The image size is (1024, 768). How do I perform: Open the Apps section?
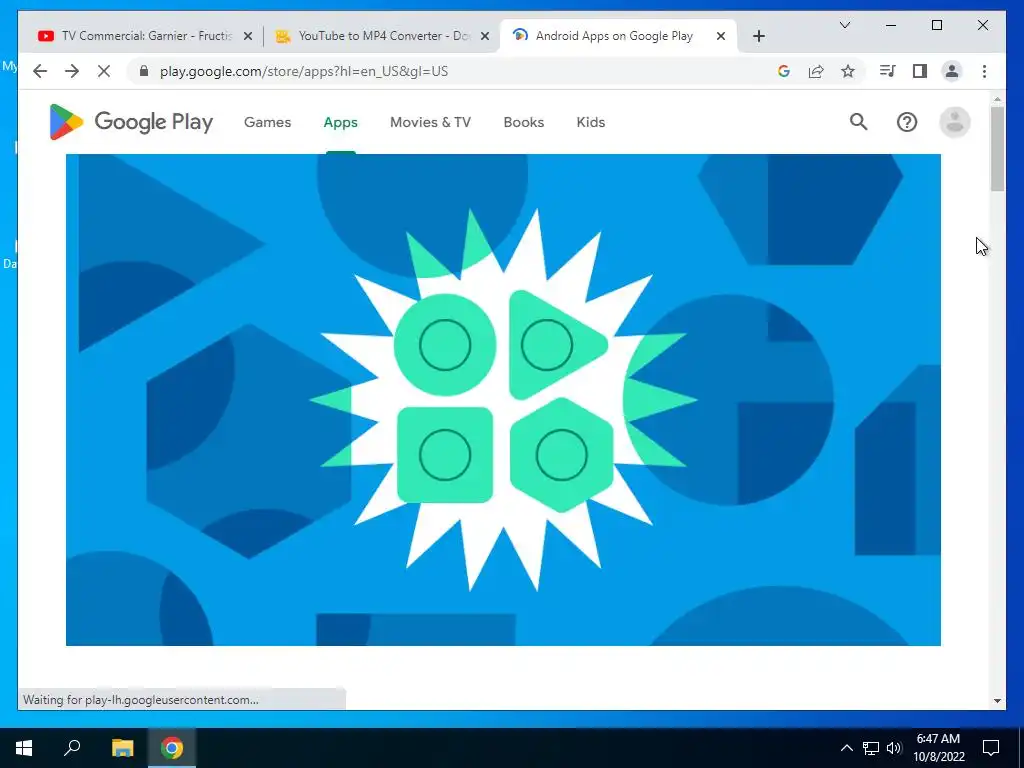(340, 122)
